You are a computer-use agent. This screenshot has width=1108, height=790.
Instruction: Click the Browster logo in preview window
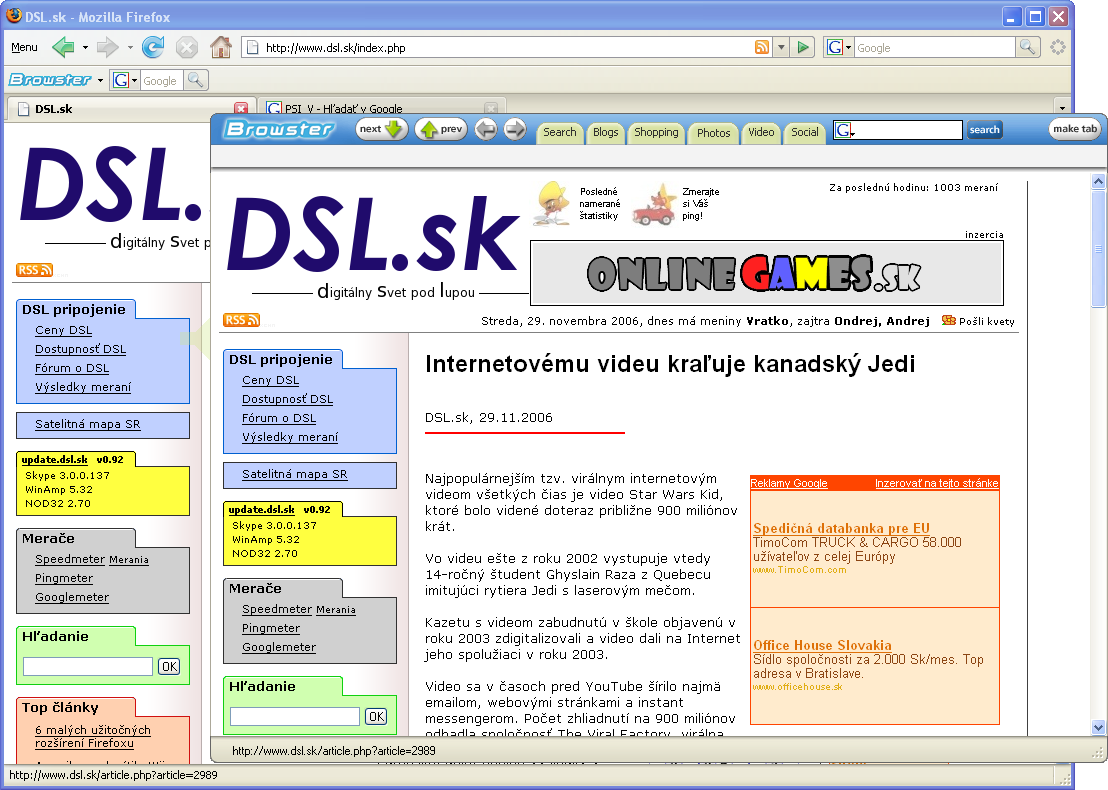pos(278,129)
